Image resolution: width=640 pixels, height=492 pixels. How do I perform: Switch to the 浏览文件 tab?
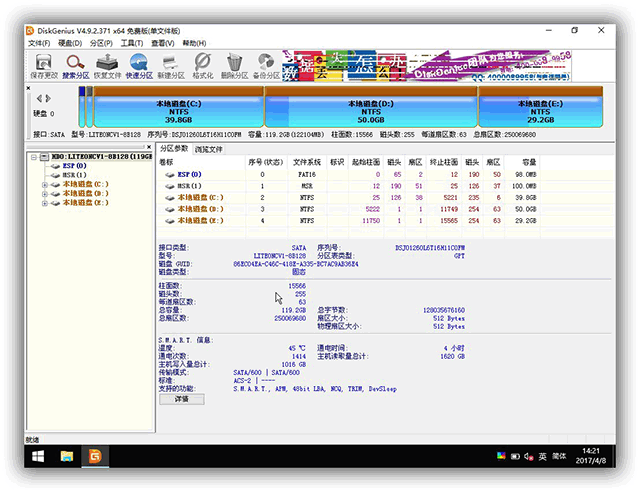pyautogui.click(x=209, y=149)
